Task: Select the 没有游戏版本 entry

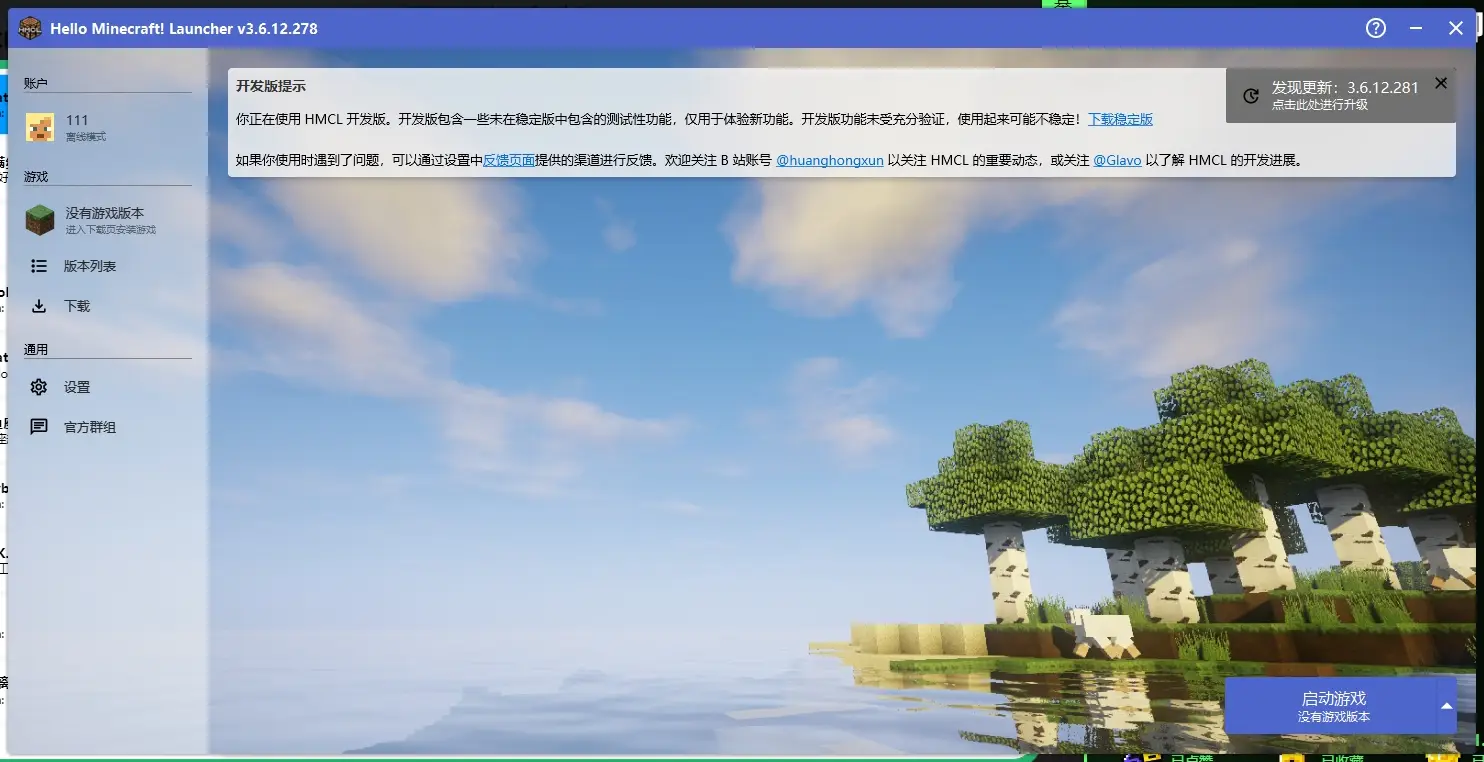Action: coord(108,220)
